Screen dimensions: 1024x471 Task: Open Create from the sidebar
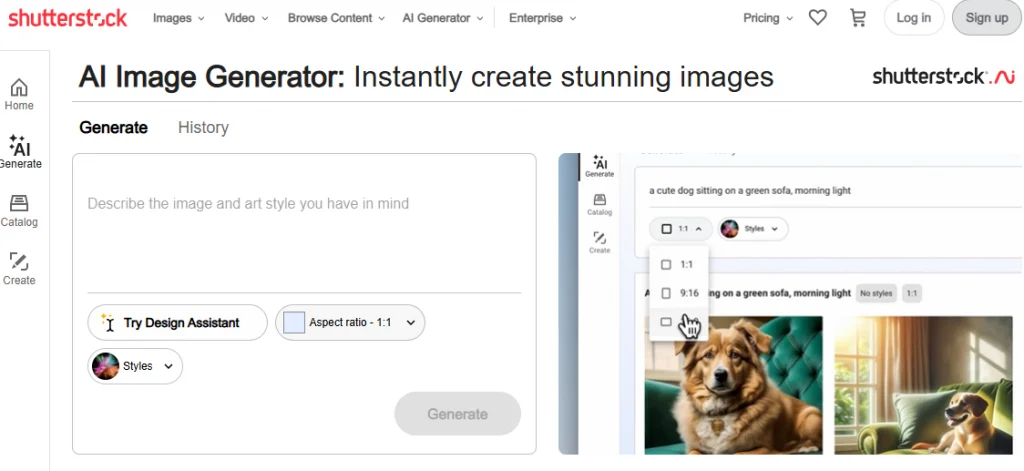tap(19, 269)
